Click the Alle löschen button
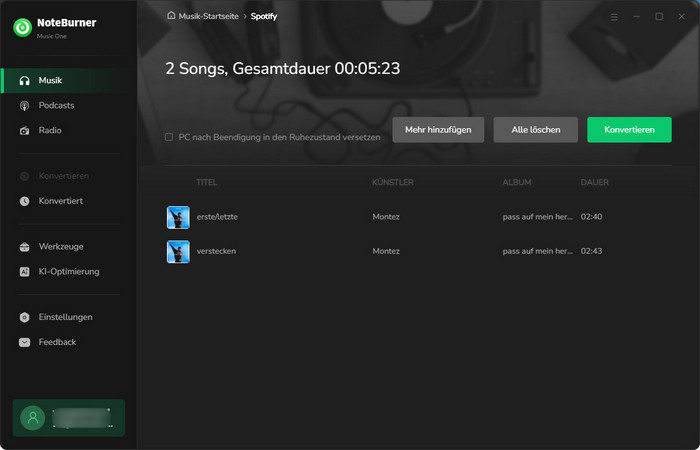This screenshot has width=700, height=450. coord(536,130)
